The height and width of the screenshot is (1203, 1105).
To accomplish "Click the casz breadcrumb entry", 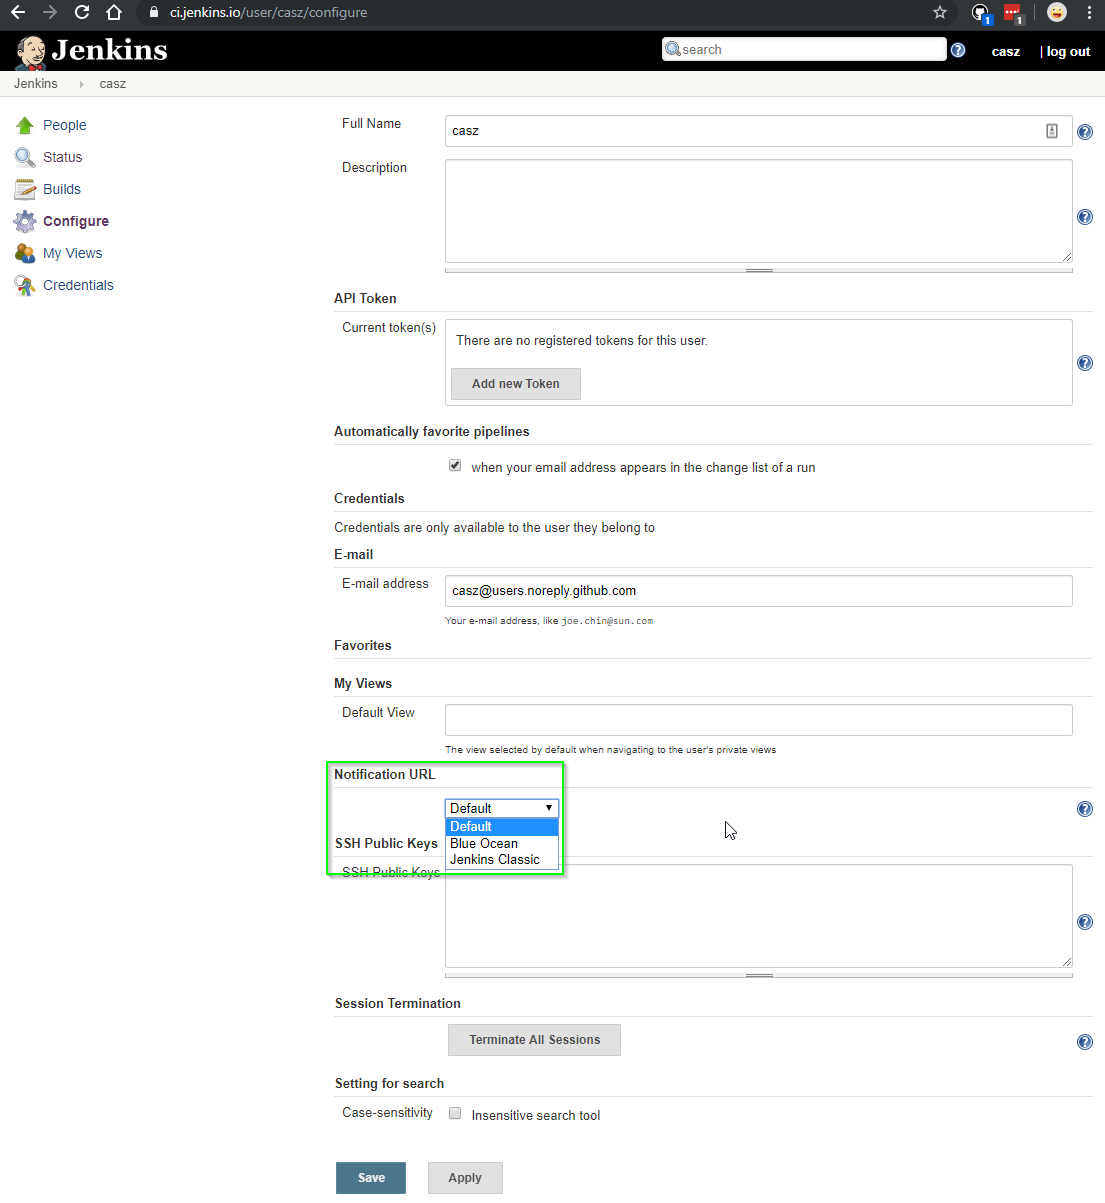I will tap(112, 83).
